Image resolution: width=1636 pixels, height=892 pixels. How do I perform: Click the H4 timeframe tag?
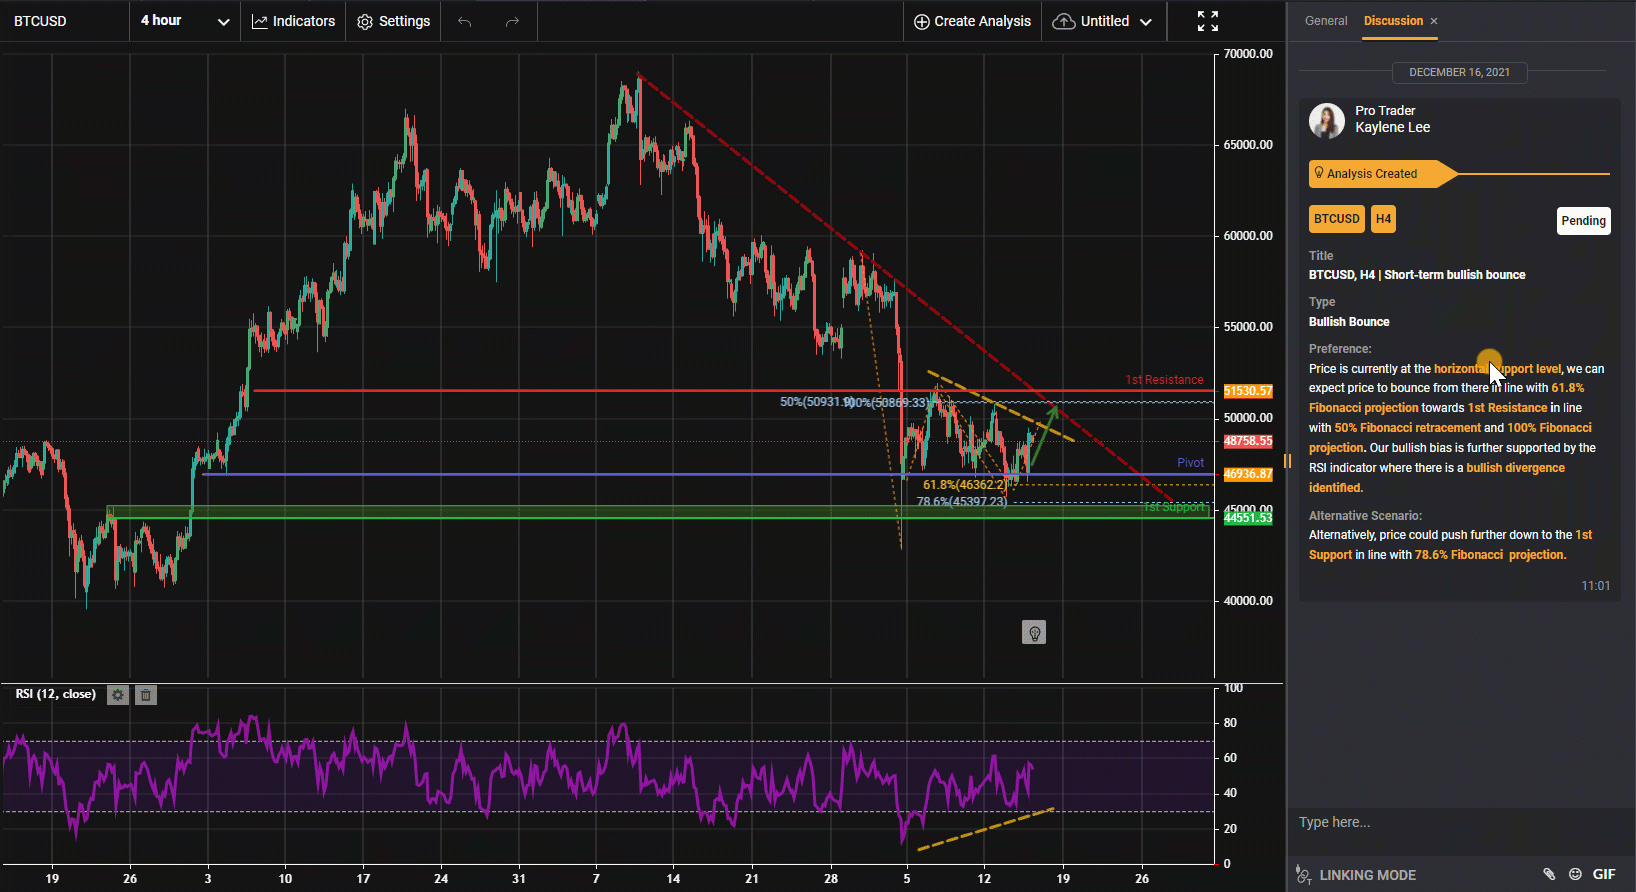[x=1383, y=219]
